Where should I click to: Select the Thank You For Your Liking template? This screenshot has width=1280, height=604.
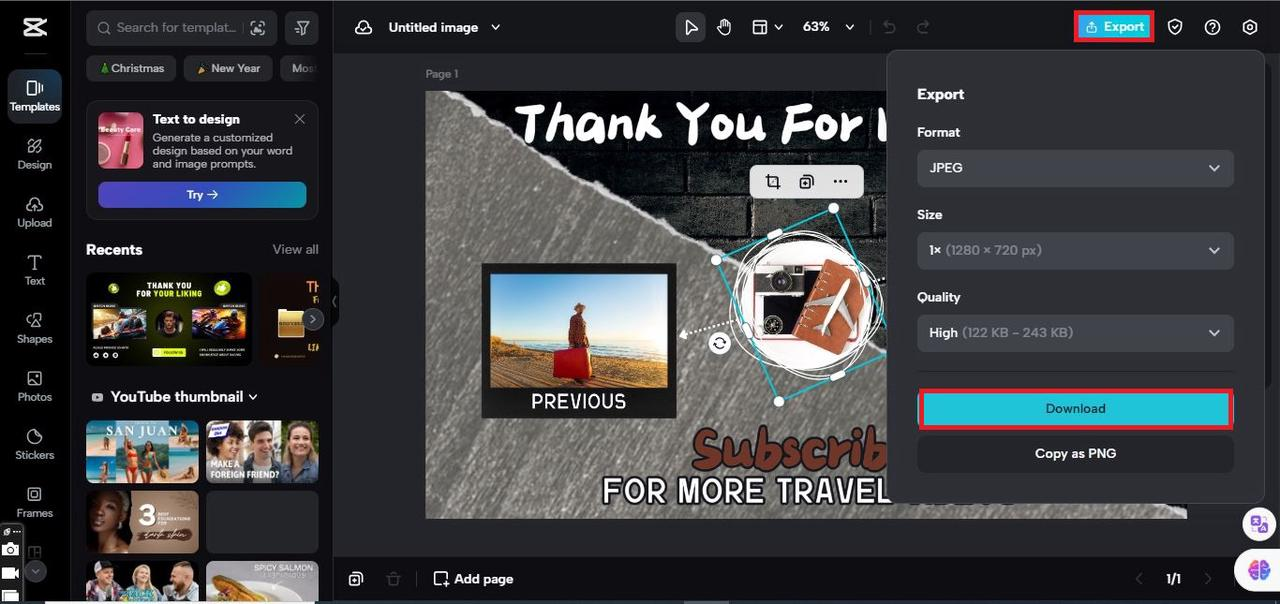pyautogui.click(x=169, y=318)
